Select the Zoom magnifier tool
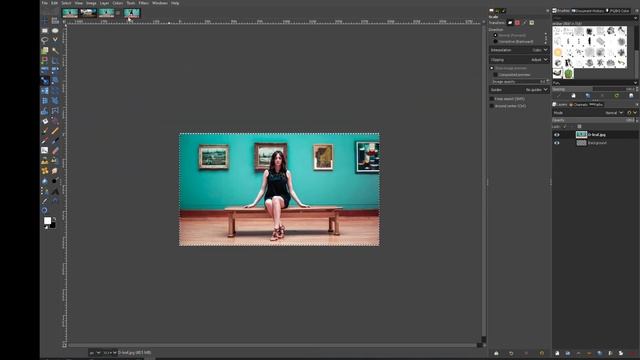Screen dimensions: 640x360 (x=44, y=210)
